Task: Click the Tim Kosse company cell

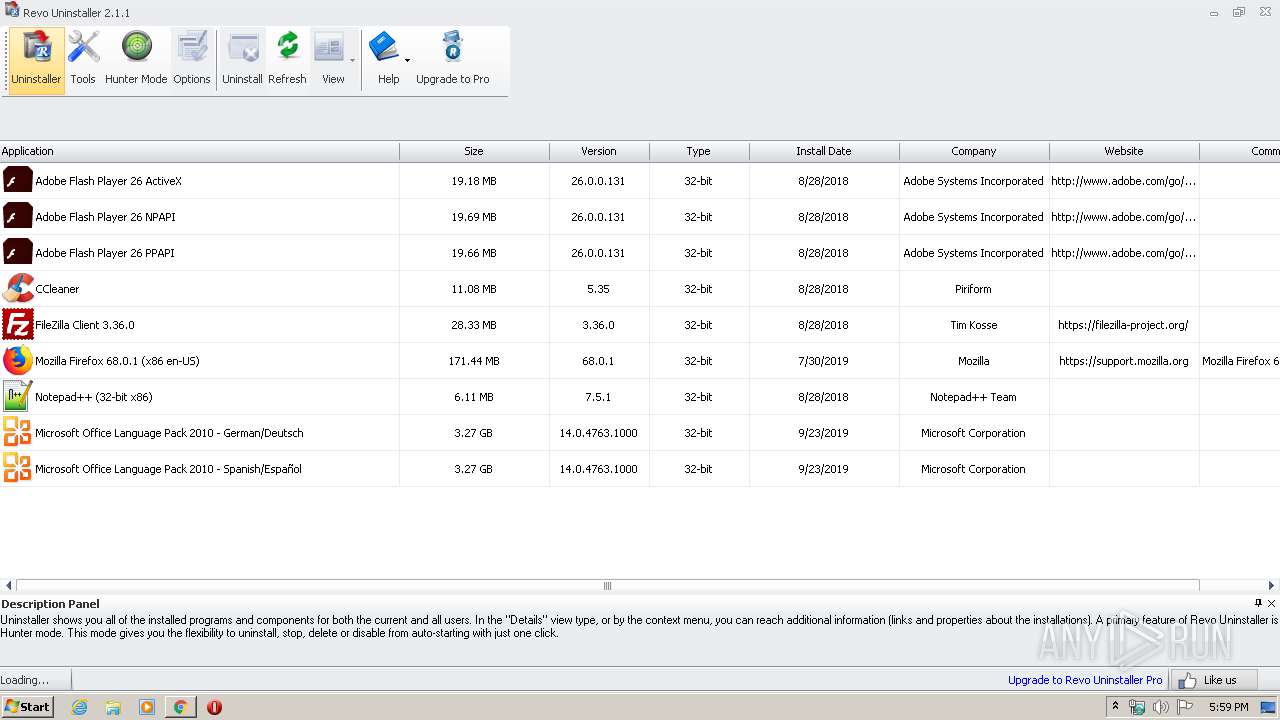Action: (974, 325)
